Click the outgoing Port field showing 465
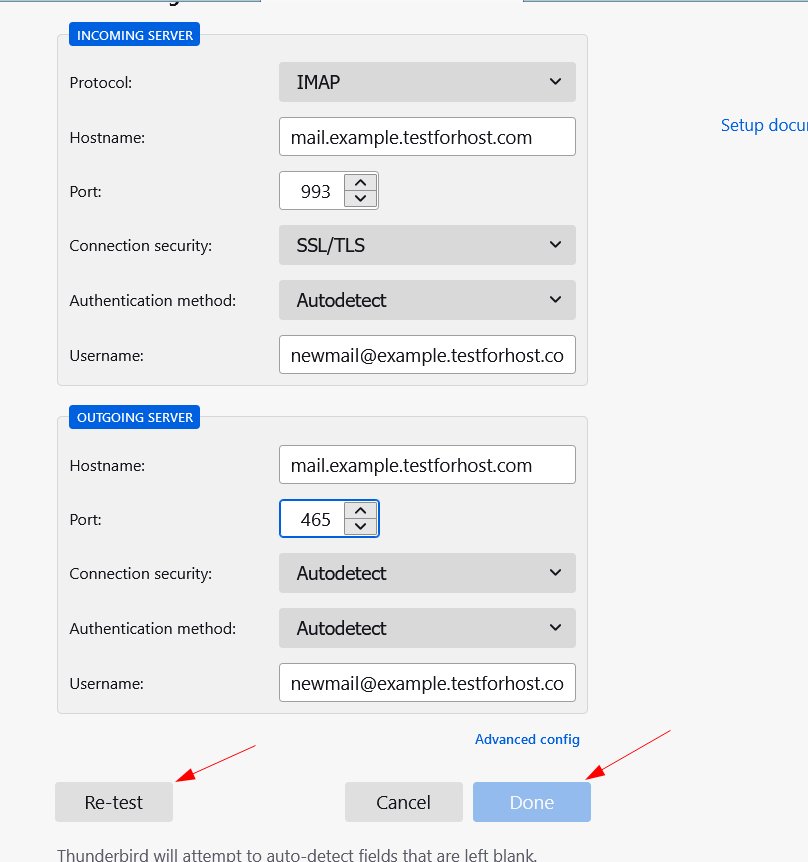This screenshot has height=862, width=808. click(x=313, y=519)
